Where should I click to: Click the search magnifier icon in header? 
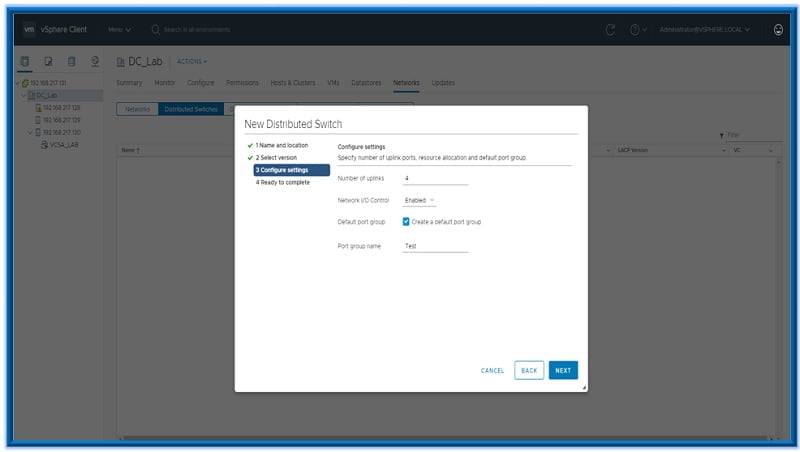point(156,29)
